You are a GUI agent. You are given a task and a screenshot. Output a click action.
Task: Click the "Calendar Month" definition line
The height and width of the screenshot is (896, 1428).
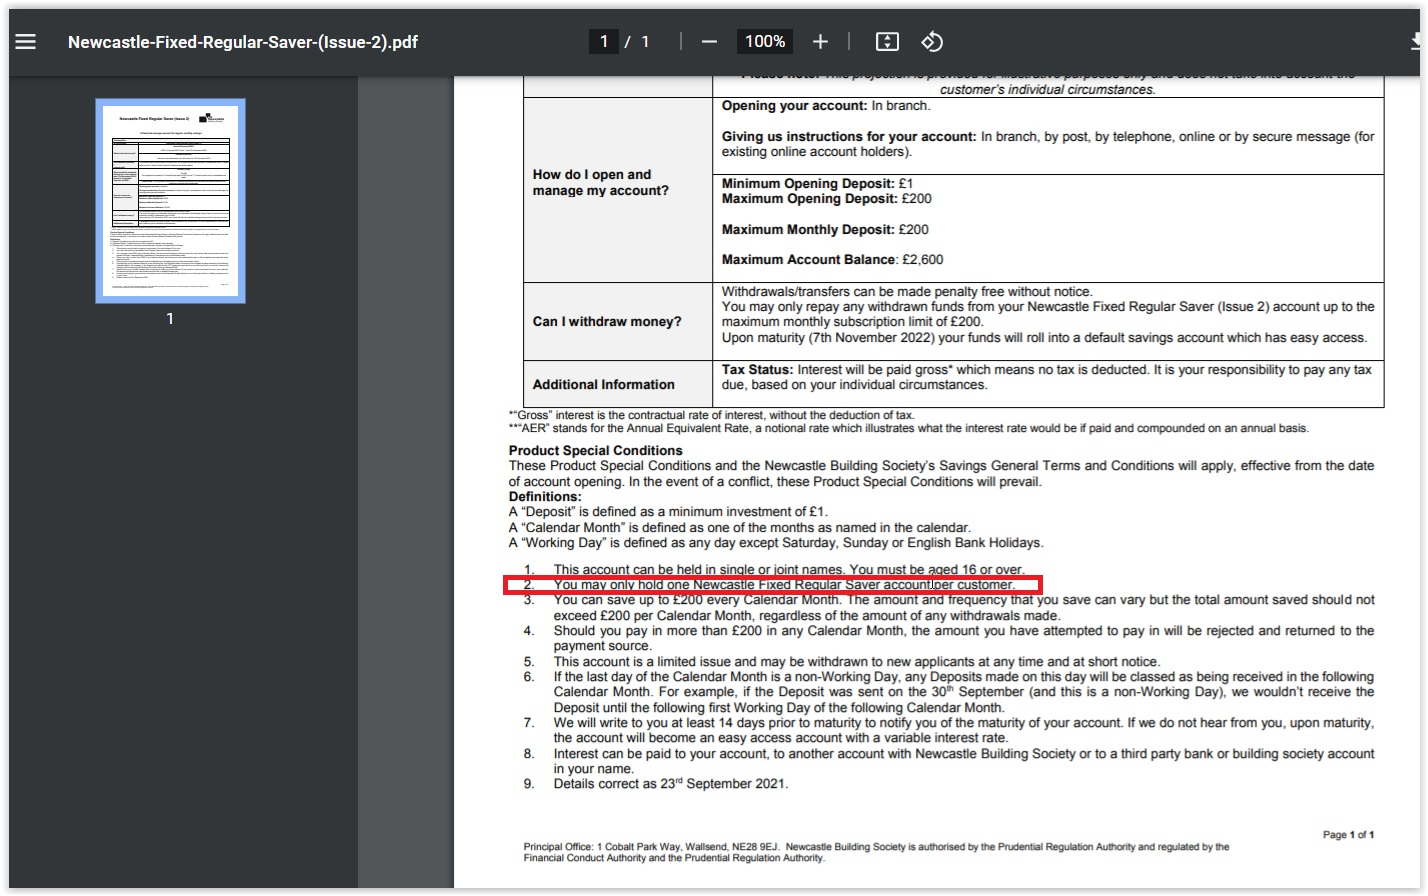click(739, 527)
